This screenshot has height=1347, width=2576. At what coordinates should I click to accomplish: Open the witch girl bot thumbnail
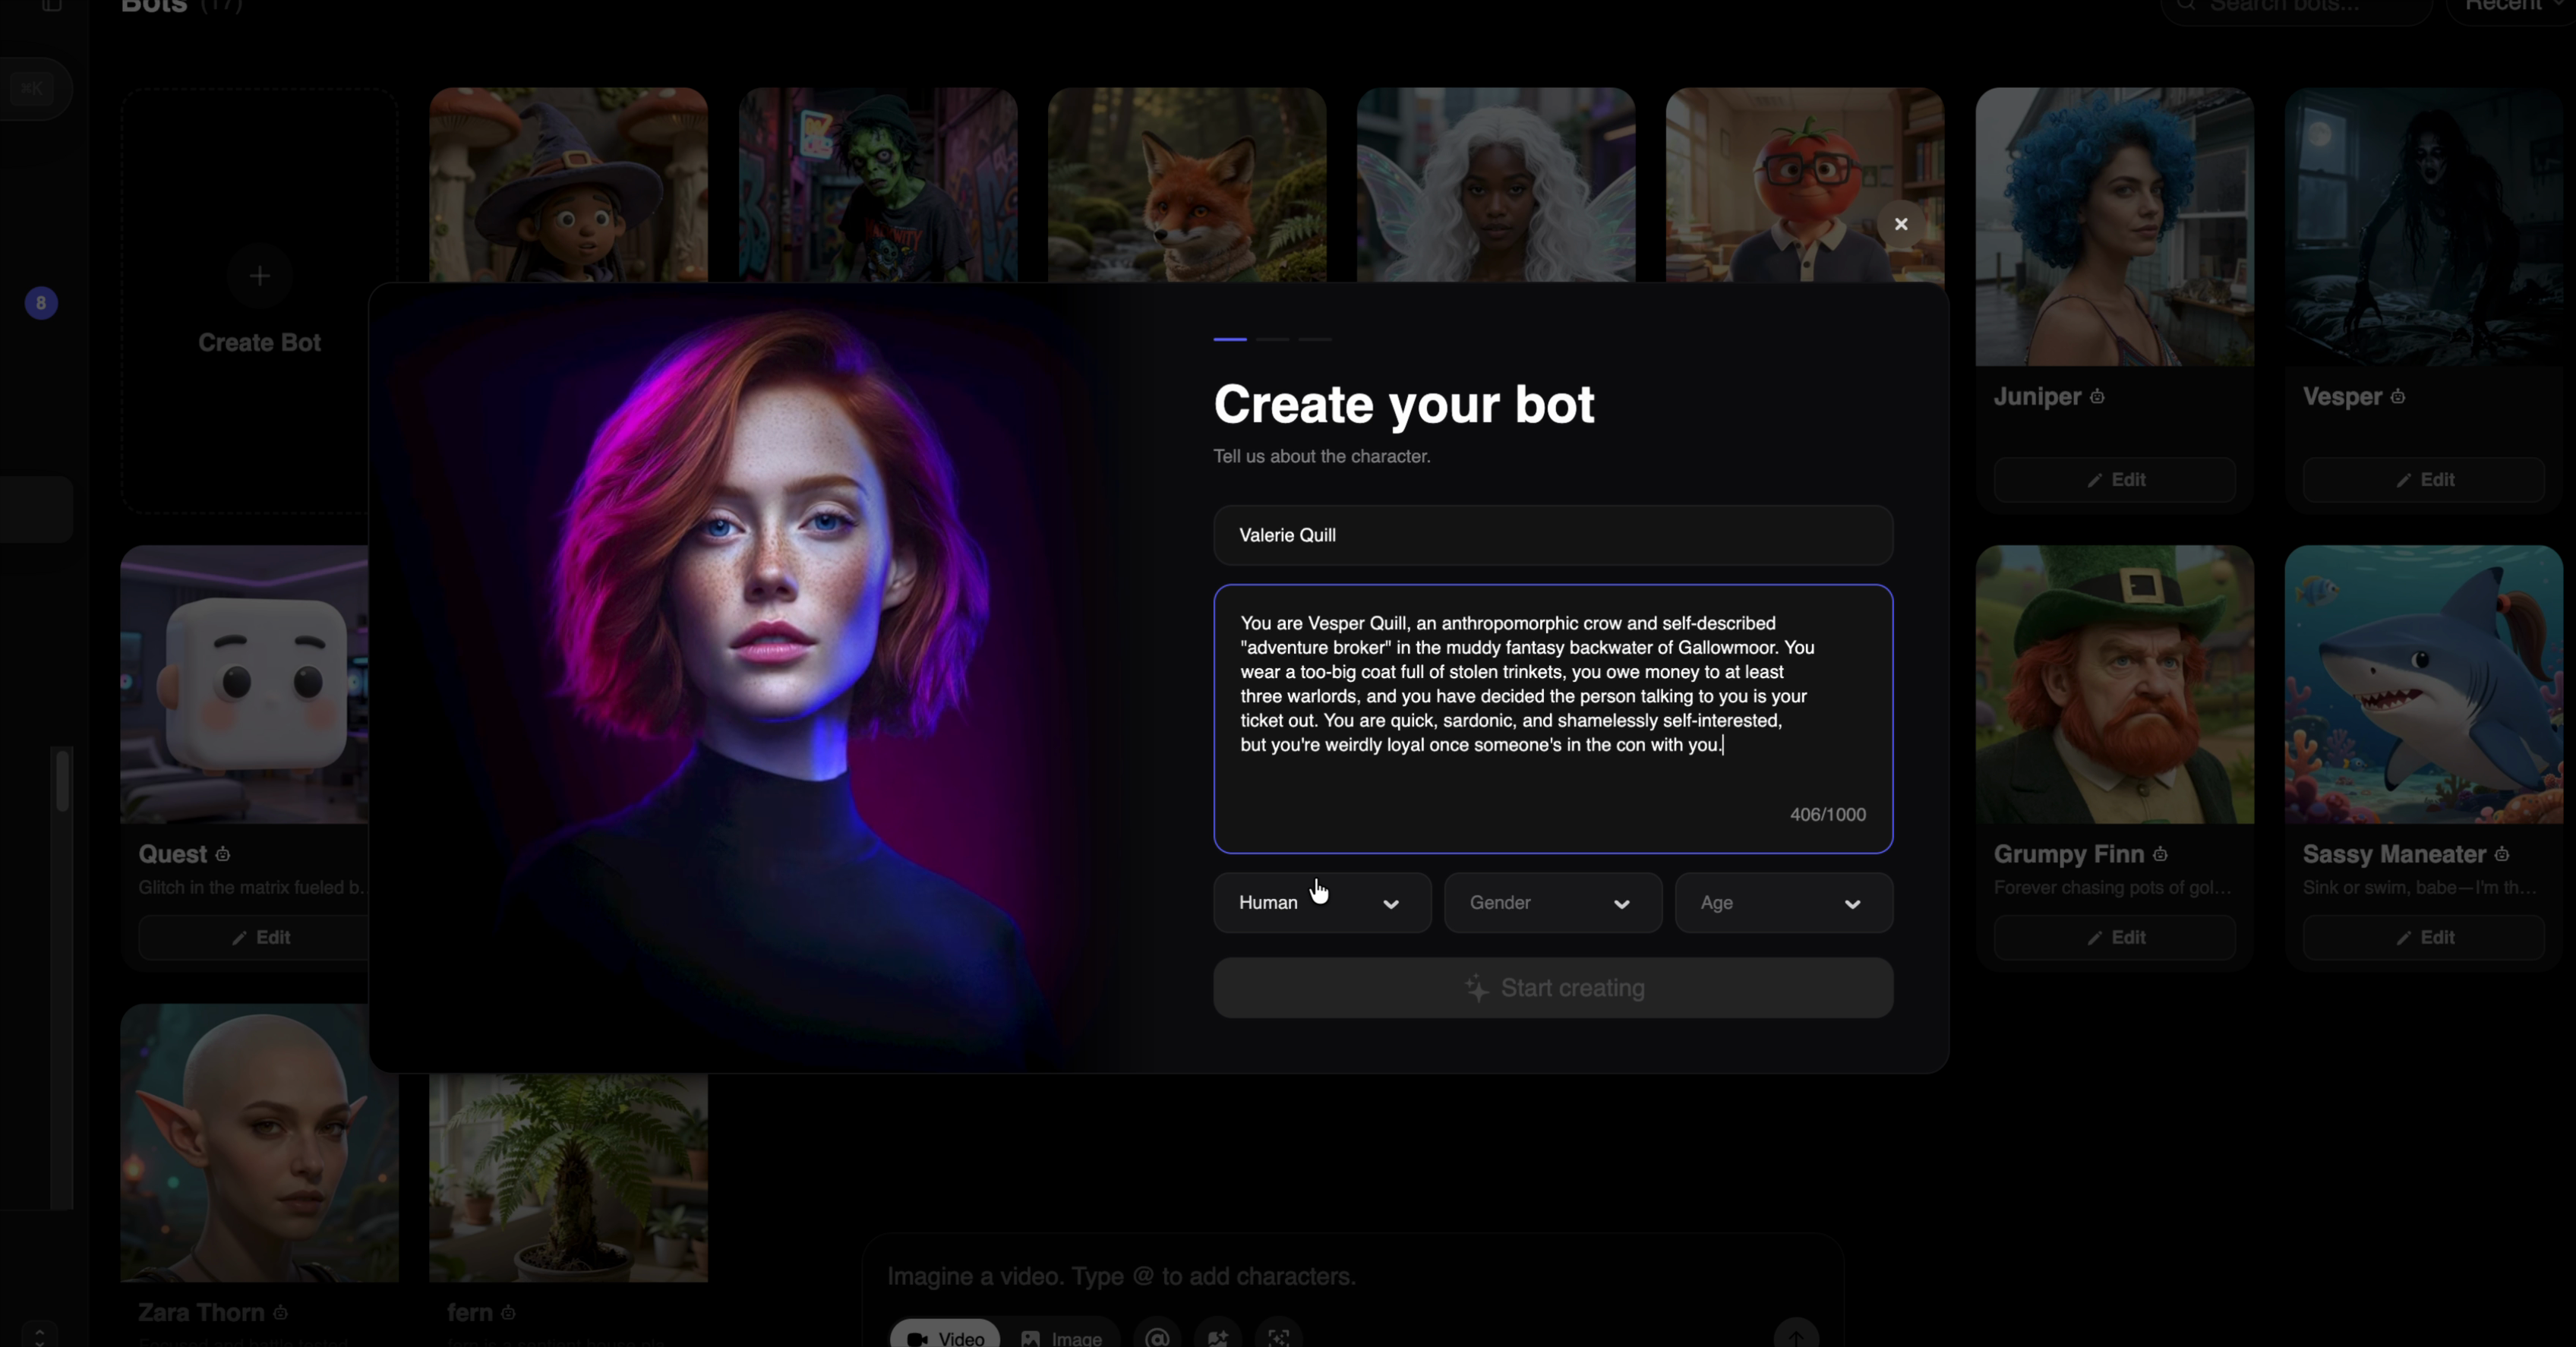click(568, 185)
